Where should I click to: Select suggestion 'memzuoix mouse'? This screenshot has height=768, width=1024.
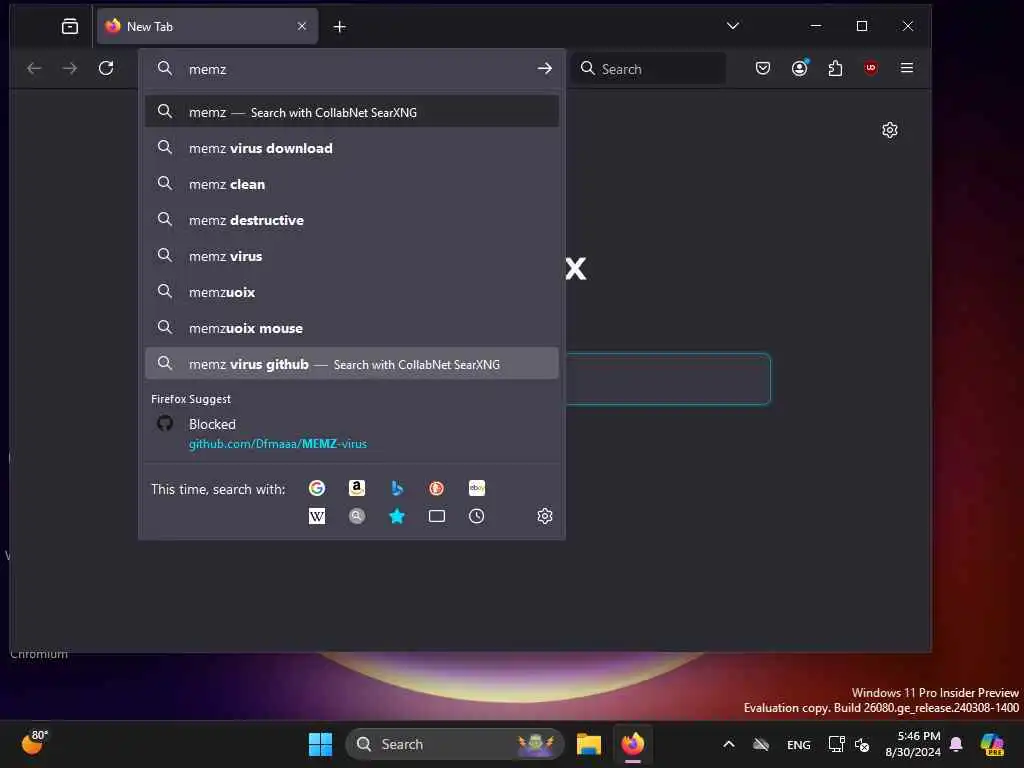point(351,328)
